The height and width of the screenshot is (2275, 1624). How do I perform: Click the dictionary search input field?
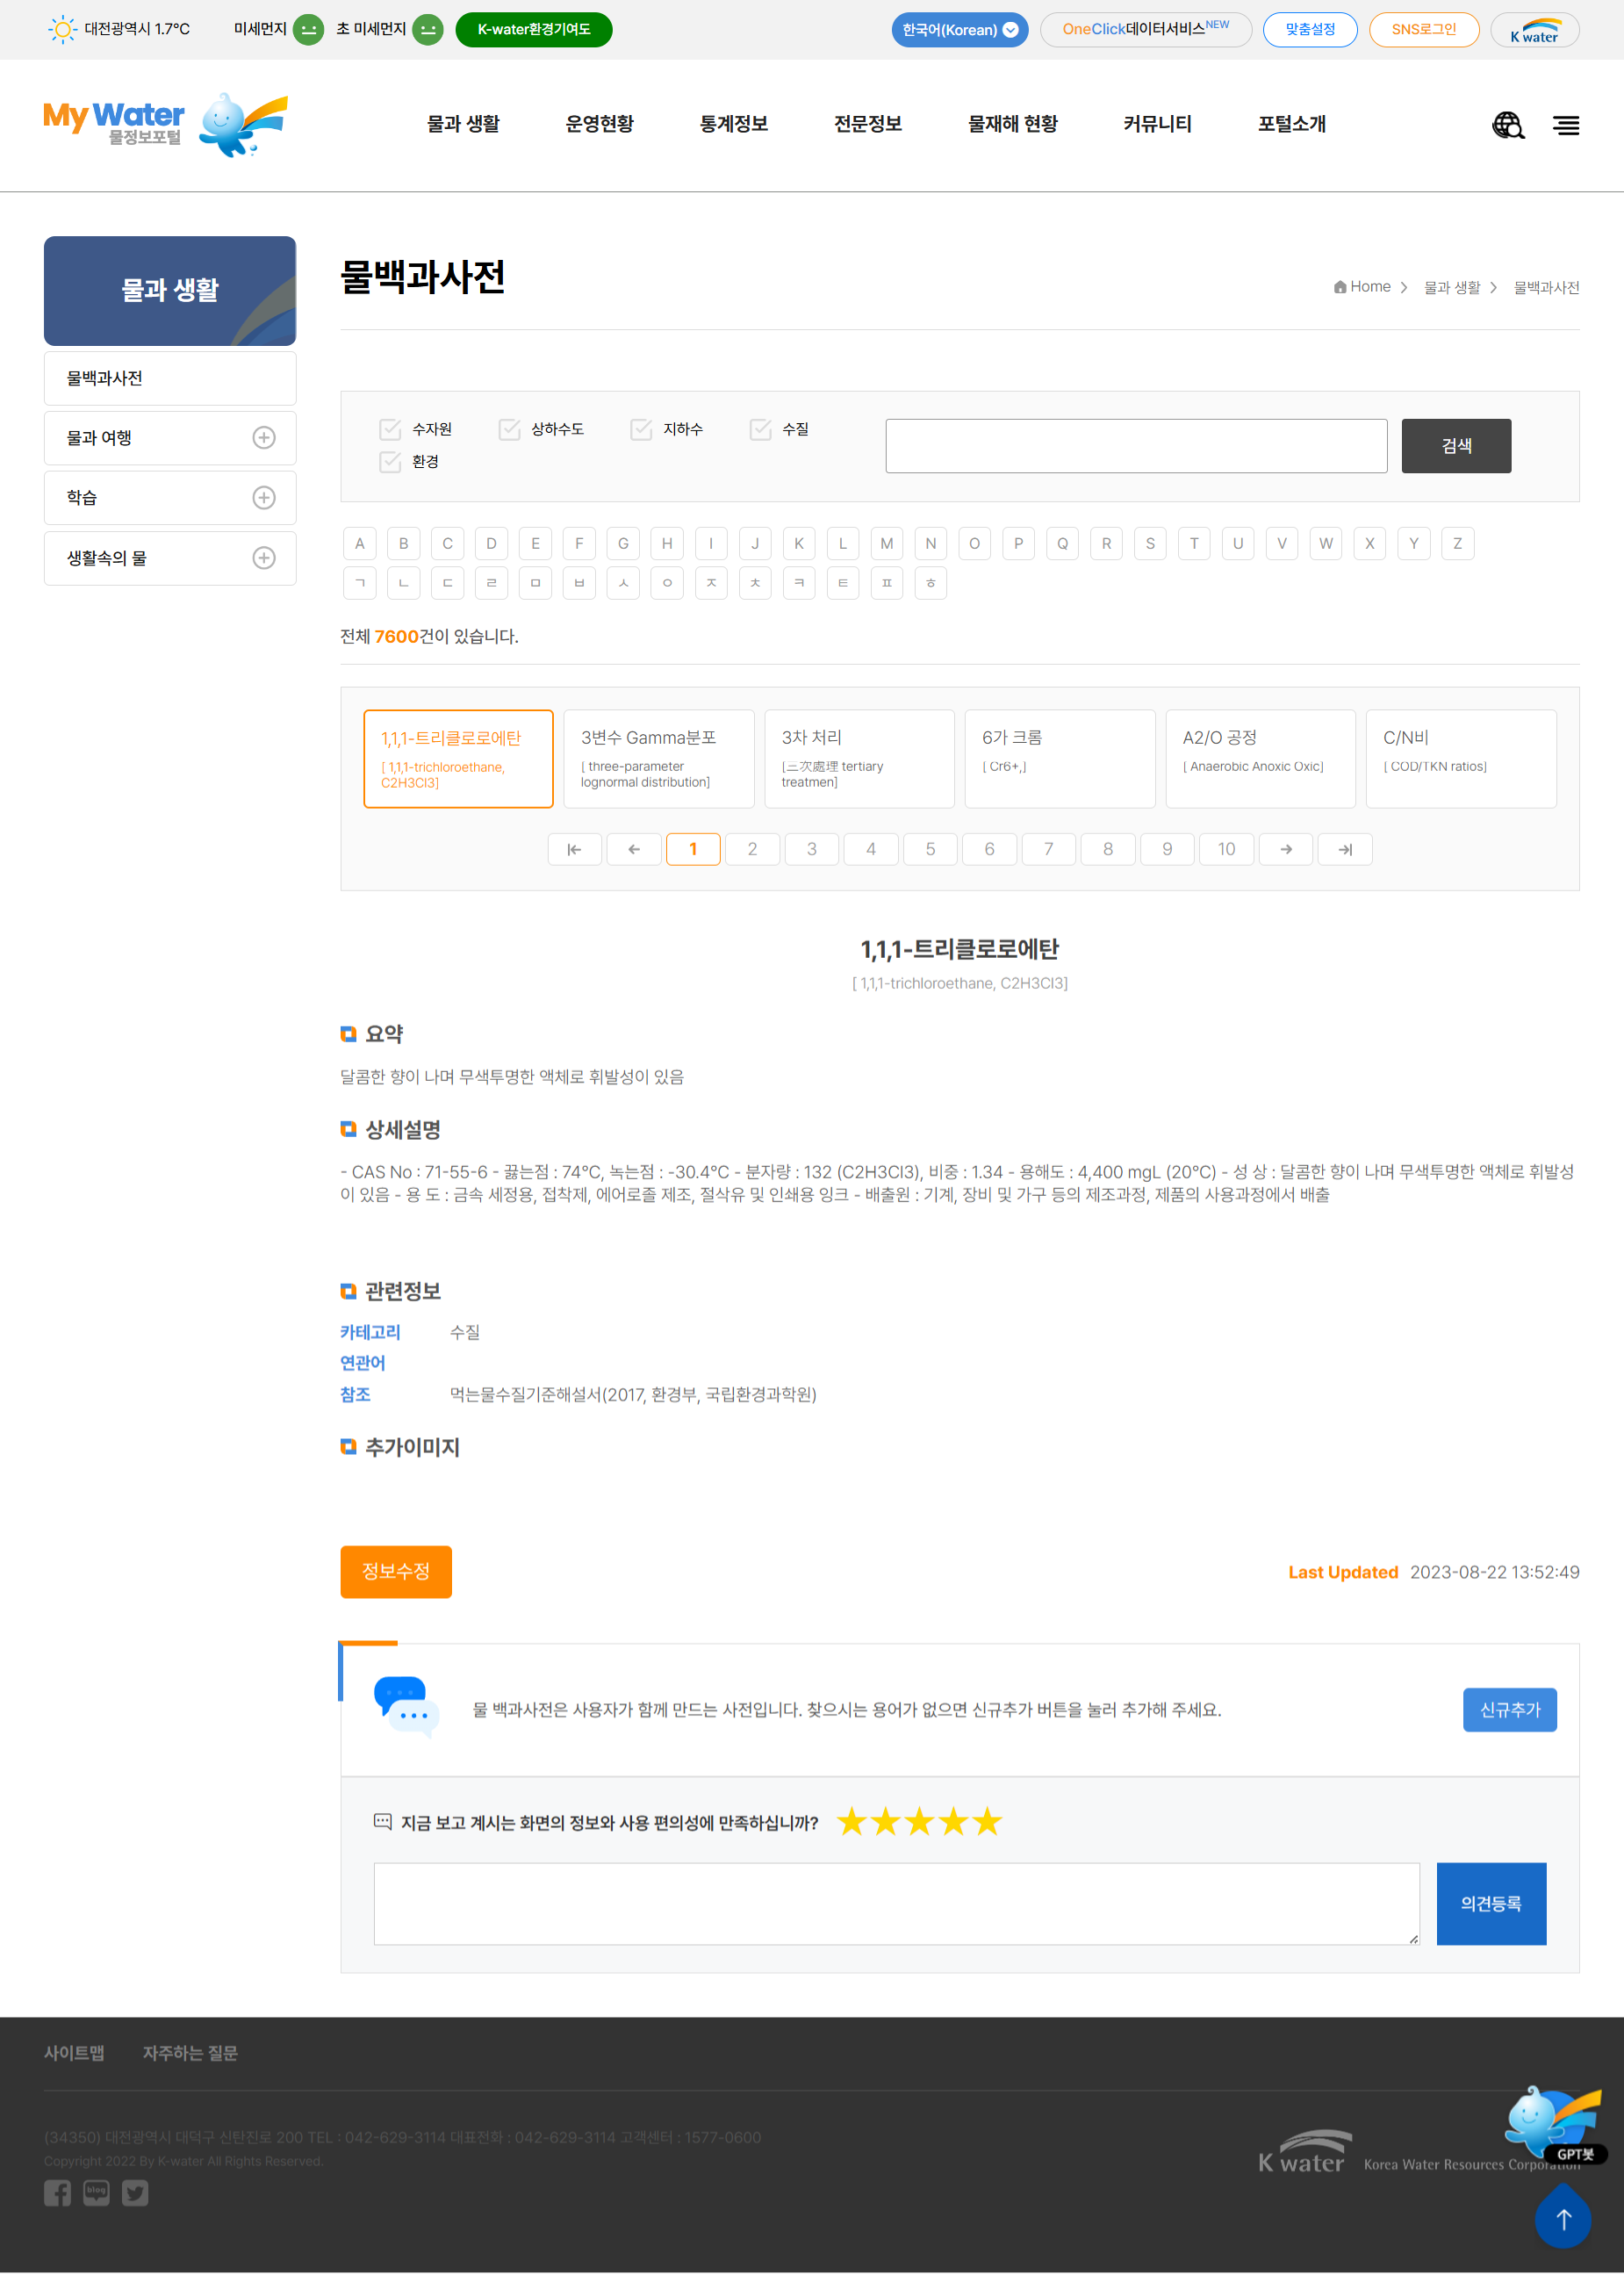(1136, 446)
